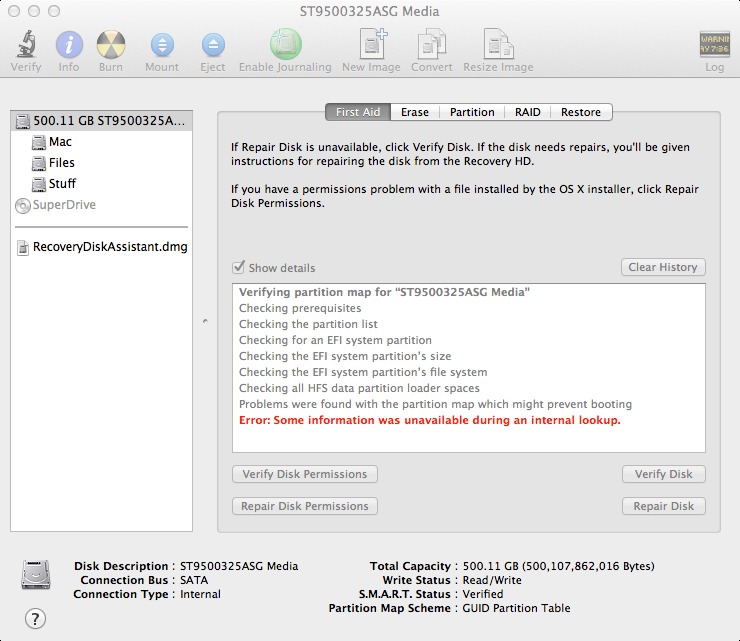Click the Resize Image toolbar icon
This screenshot has height=641, width=740.
pos(498,44)
